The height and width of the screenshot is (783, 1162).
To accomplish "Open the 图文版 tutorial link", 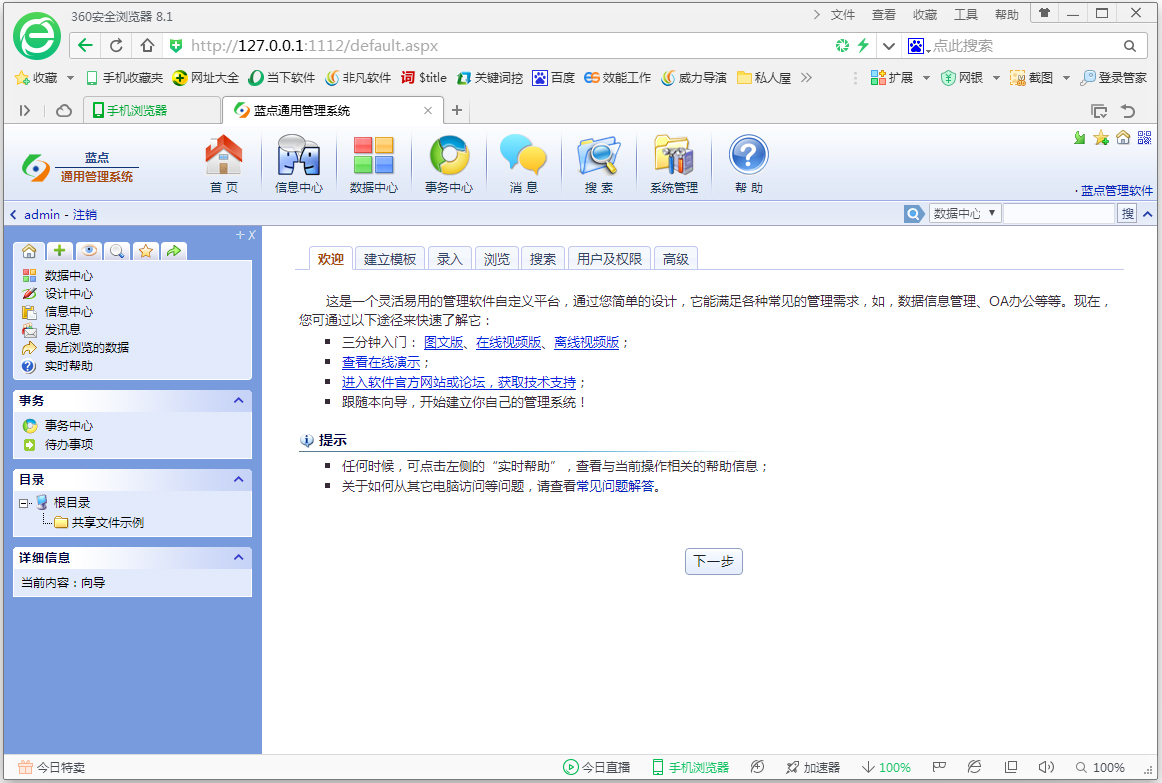I will (443, 342).
